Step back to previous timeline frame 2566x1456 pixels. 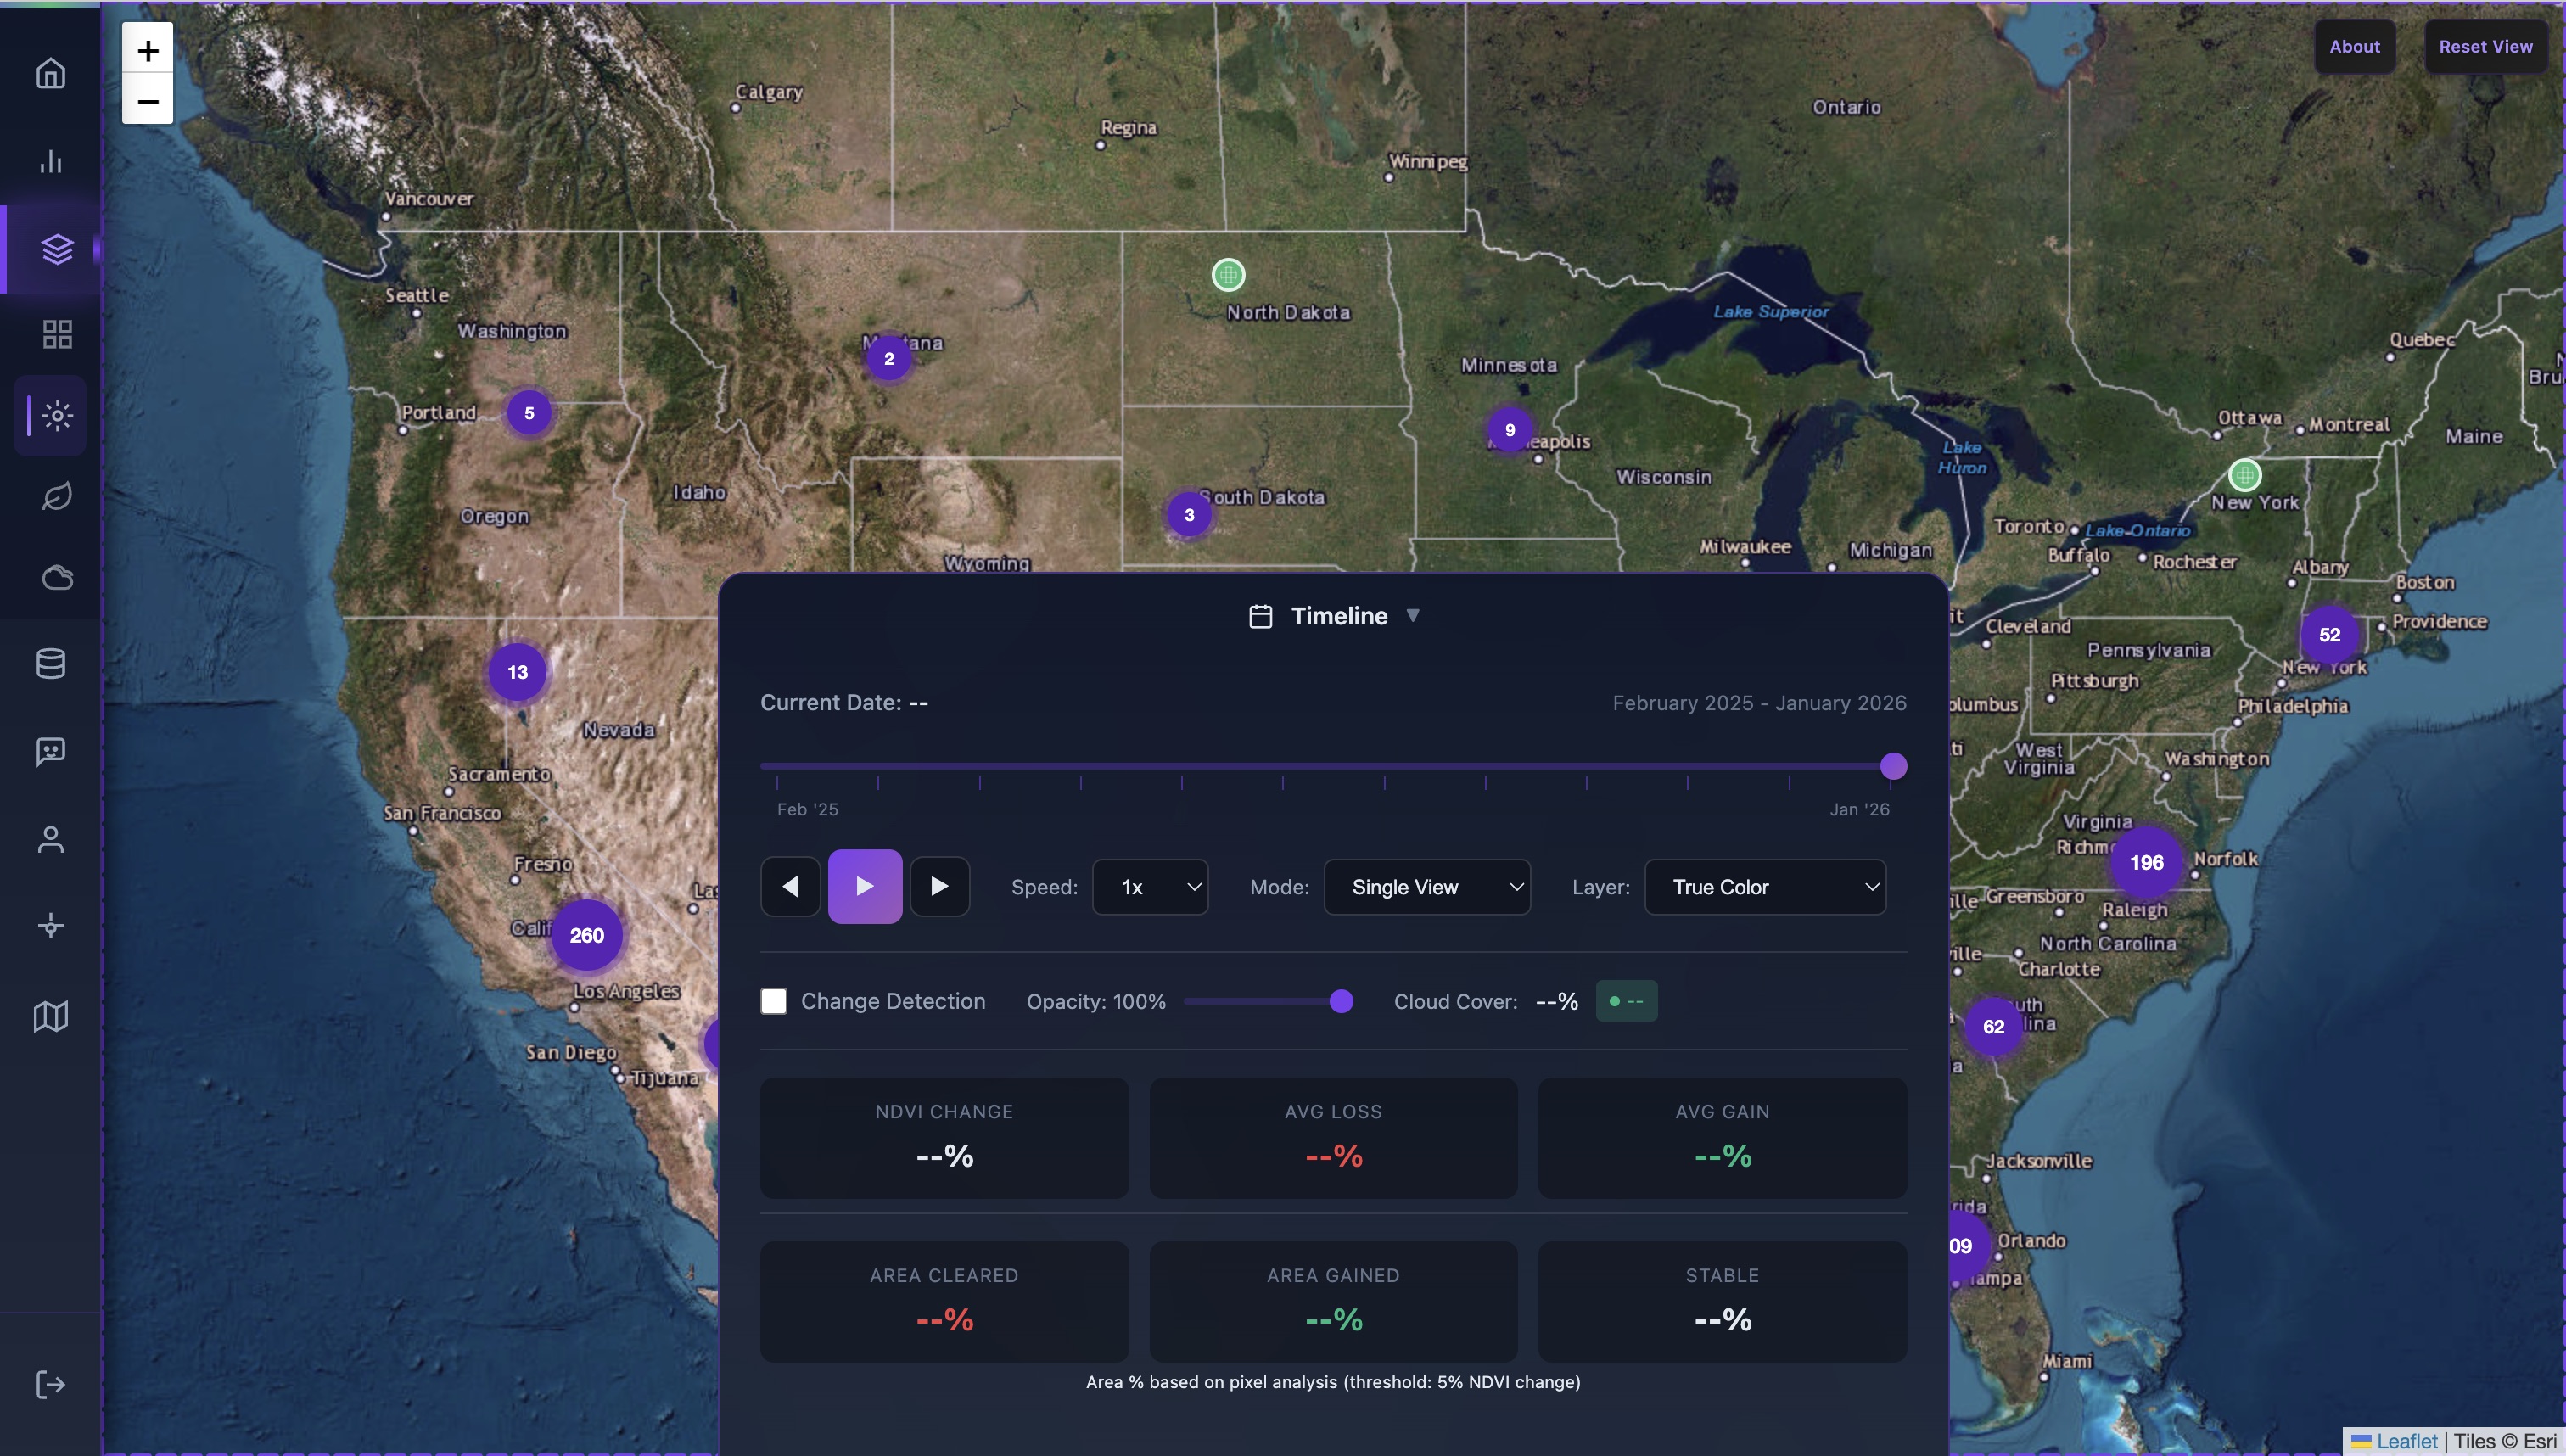click(790, 886)
